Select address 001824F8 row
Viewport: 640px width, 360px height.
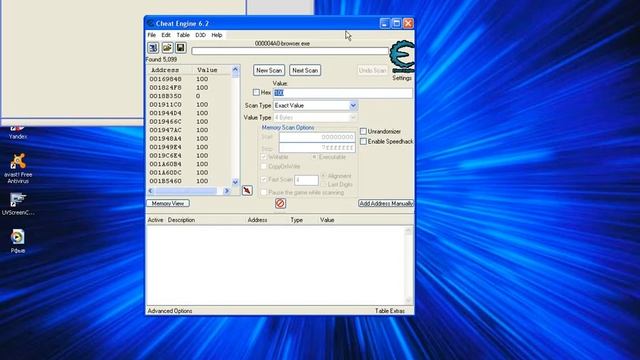(x=189, y=88)
